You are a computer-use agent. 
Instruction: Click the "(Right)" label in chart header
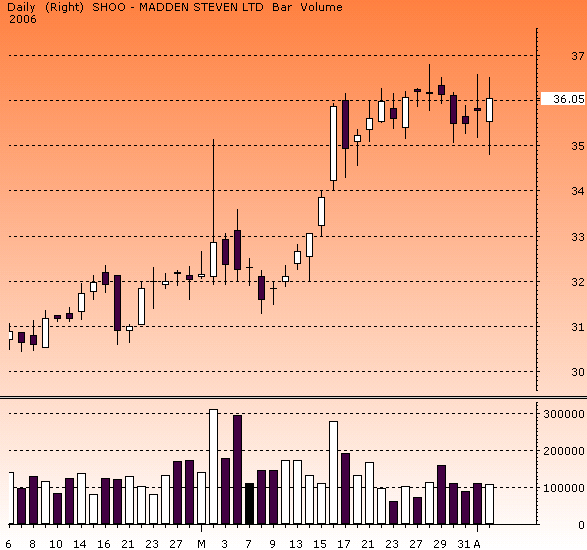tap(64, 7)
